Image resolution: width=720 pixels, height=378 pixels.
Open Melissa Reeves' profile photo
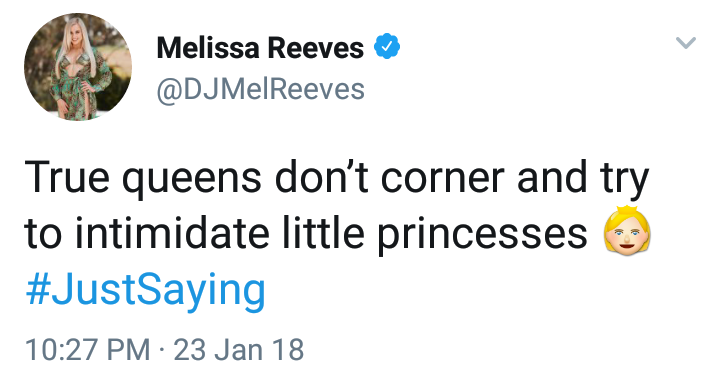[78, 67]
